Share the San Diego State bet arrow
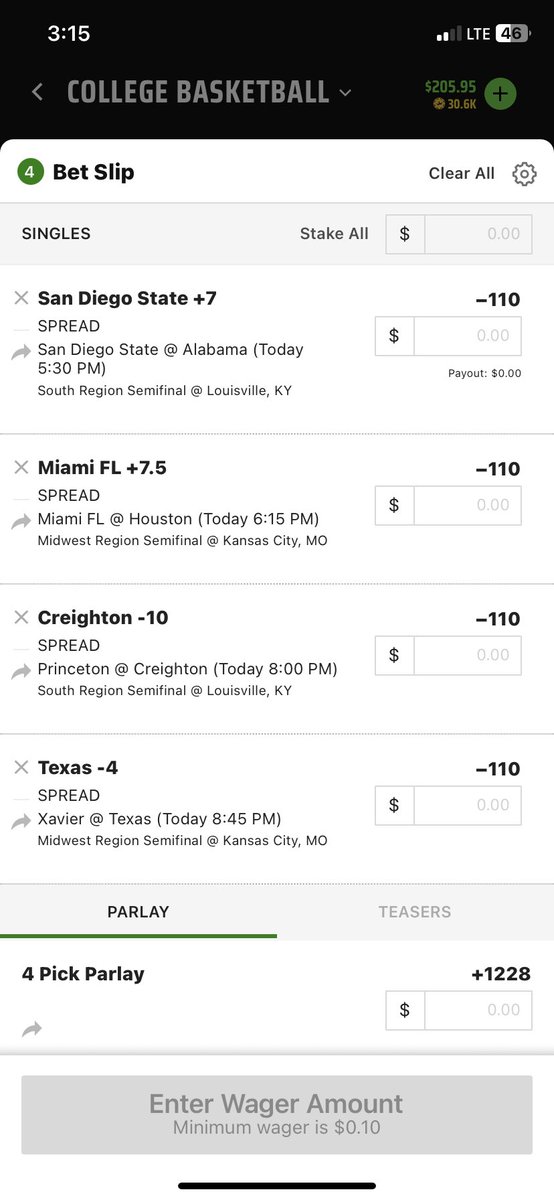Viewport: 554px width, 1200px height. 21,352
